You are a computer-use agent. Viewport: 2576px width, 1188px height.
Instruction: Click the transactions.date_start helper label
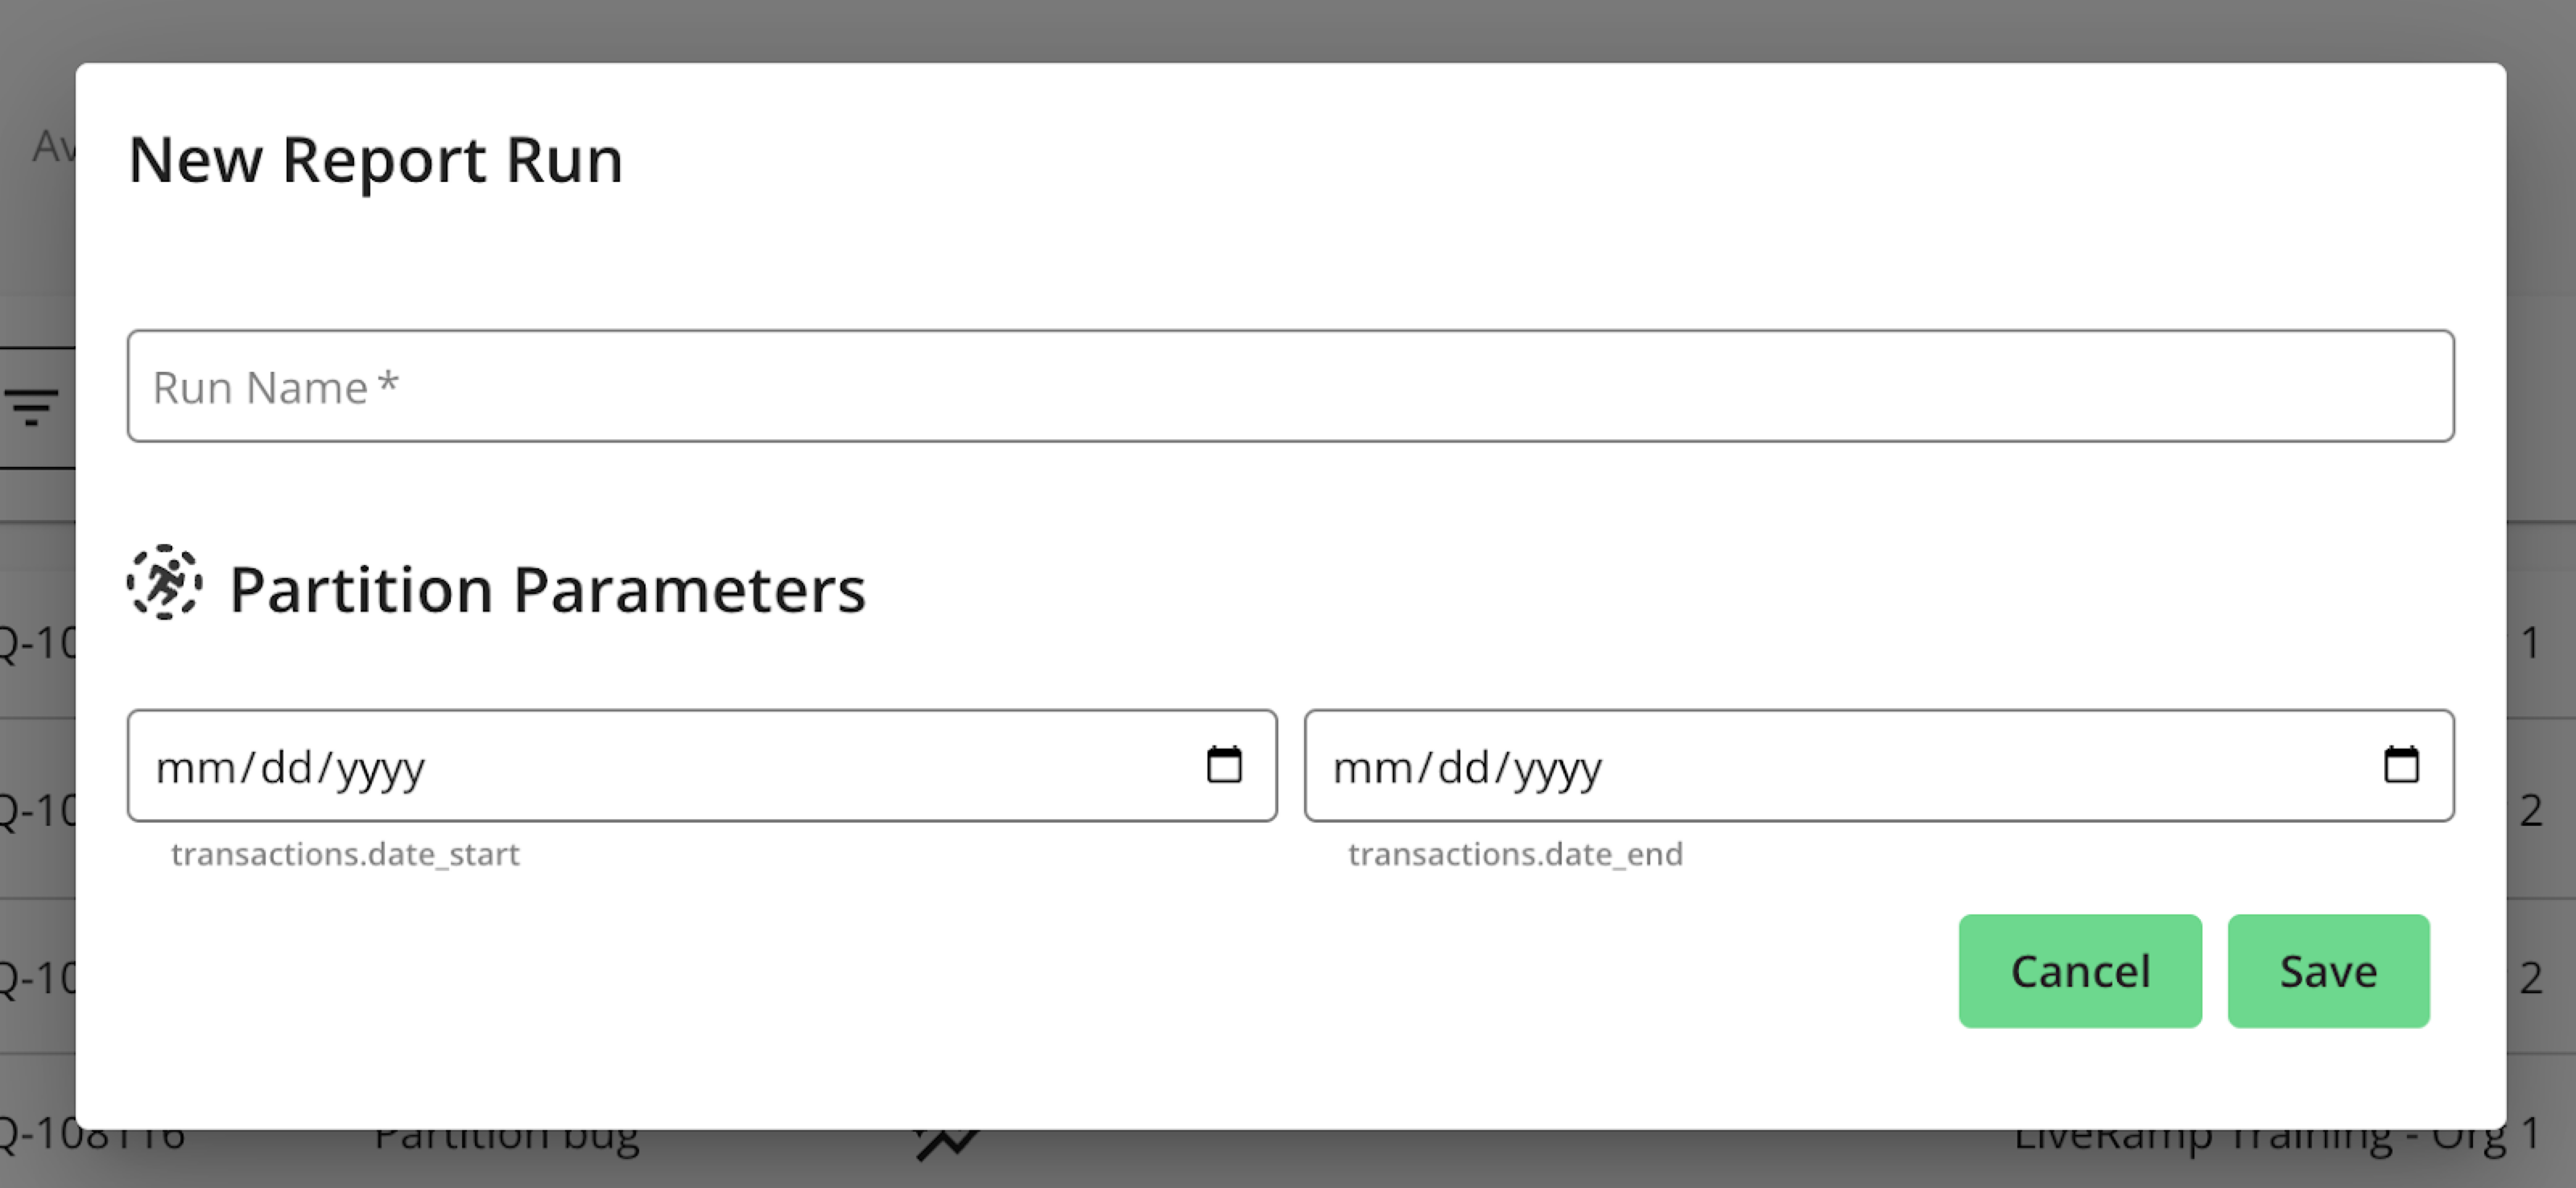[345, 854]
